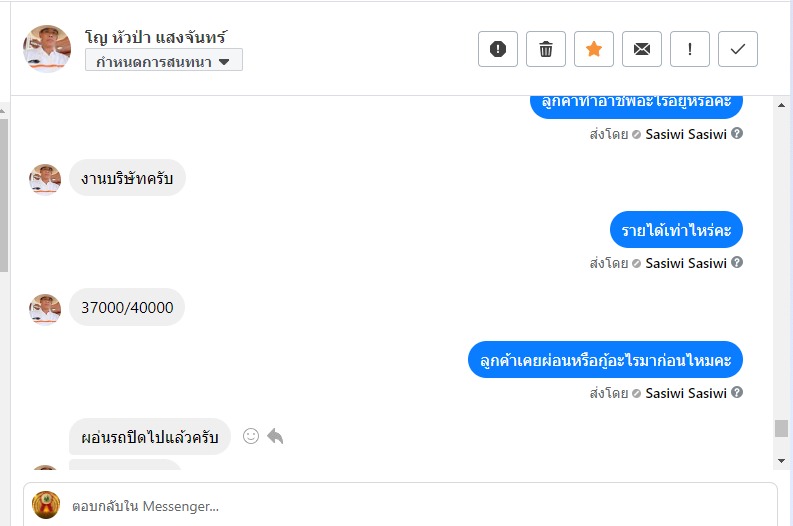The image size is (793, 526).
Task: Select the 37000/40000 message bubble
Action: [x=127, y=308]
